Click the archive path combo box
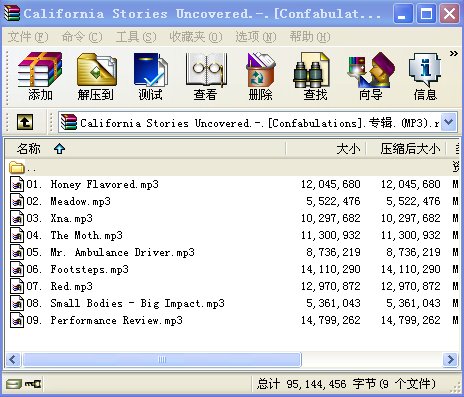Image resolution: width=464 pixels, height=397 pixels. point(257,123)
